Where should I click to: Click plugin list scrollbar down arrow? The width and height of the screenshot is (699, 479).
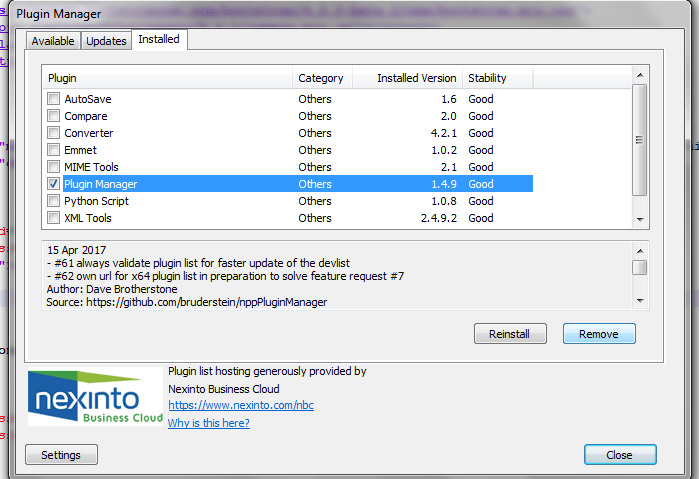pyautogui.click(x=640, y=219)
